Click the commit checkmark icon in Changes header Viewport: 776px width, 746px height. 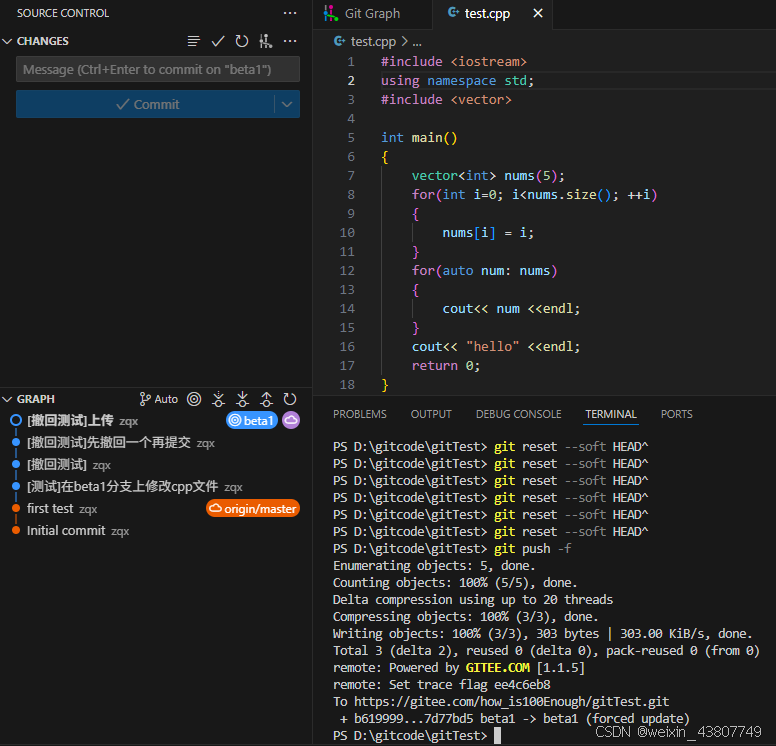click(x=218, y=41)
